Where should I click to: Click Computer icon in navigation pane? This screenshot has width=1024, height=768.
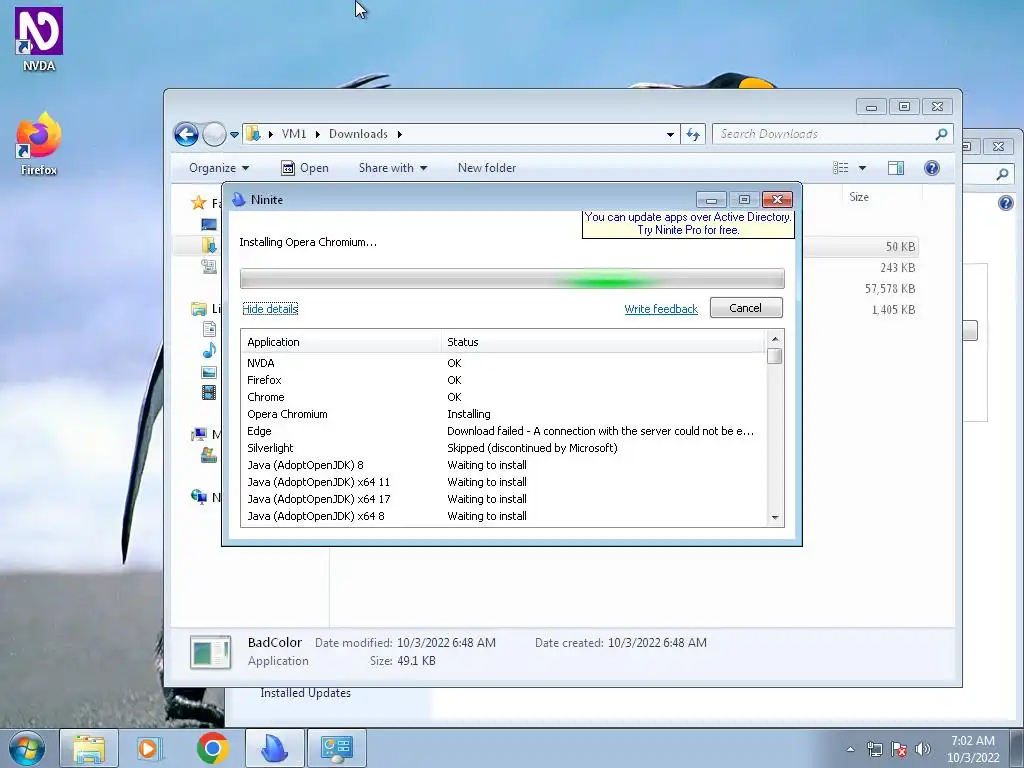pos(199,434)
